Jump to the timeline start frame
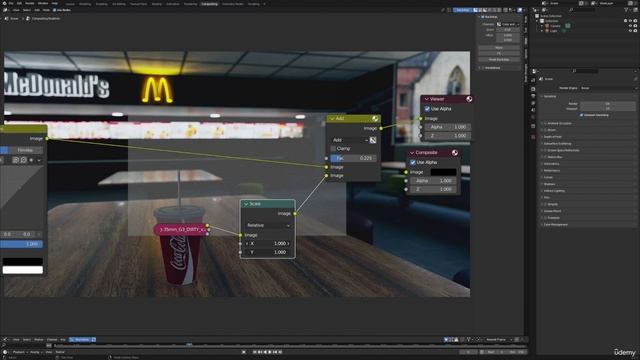The width and height of the screenshot is (640, 360). click(x=255, y=352)
